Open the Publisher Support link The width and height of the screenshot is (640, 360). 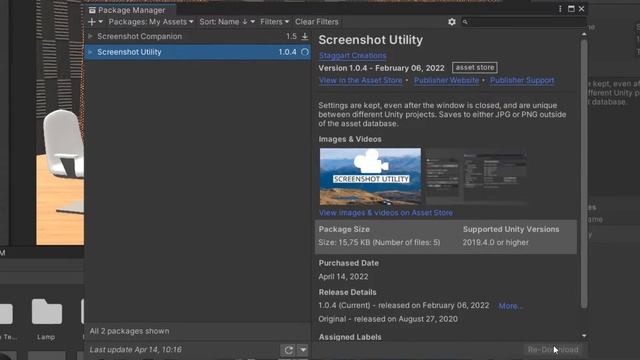click(x=522, y=80)
